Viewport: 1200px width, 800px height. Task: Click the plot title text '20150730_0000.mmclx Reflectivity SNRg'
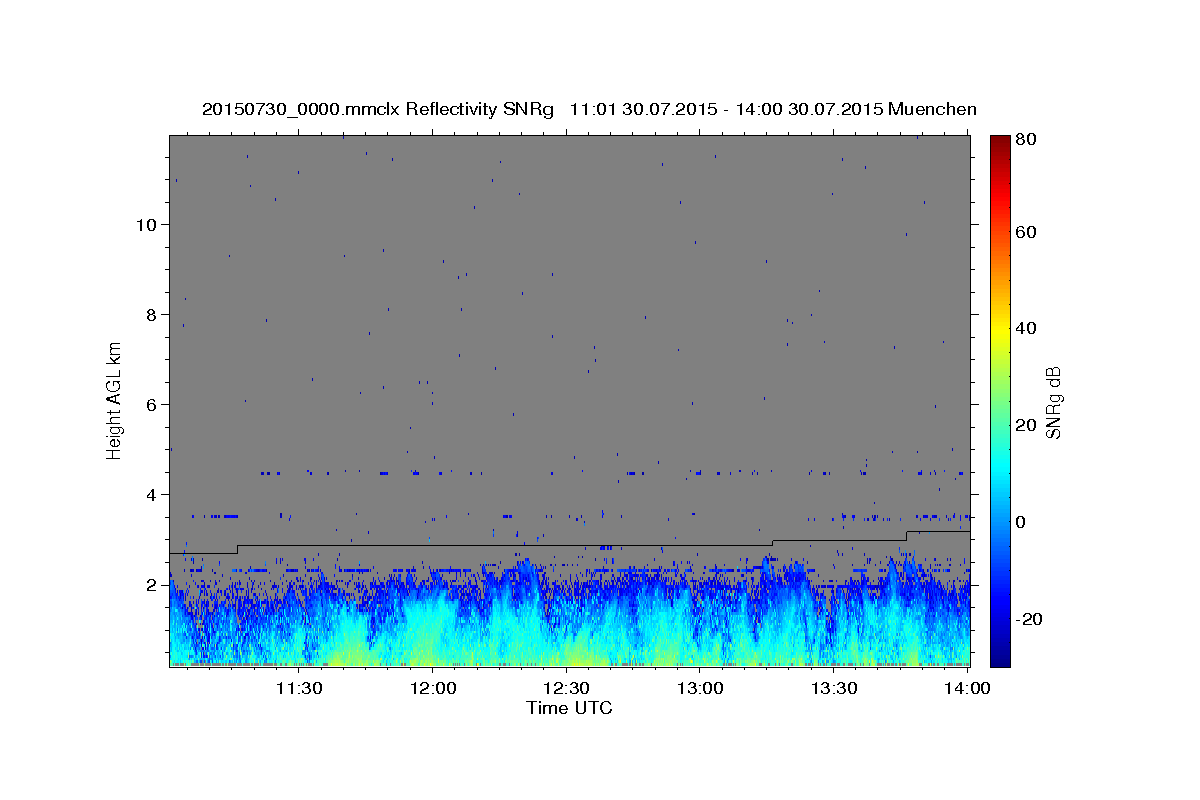[x=378, y=109]
